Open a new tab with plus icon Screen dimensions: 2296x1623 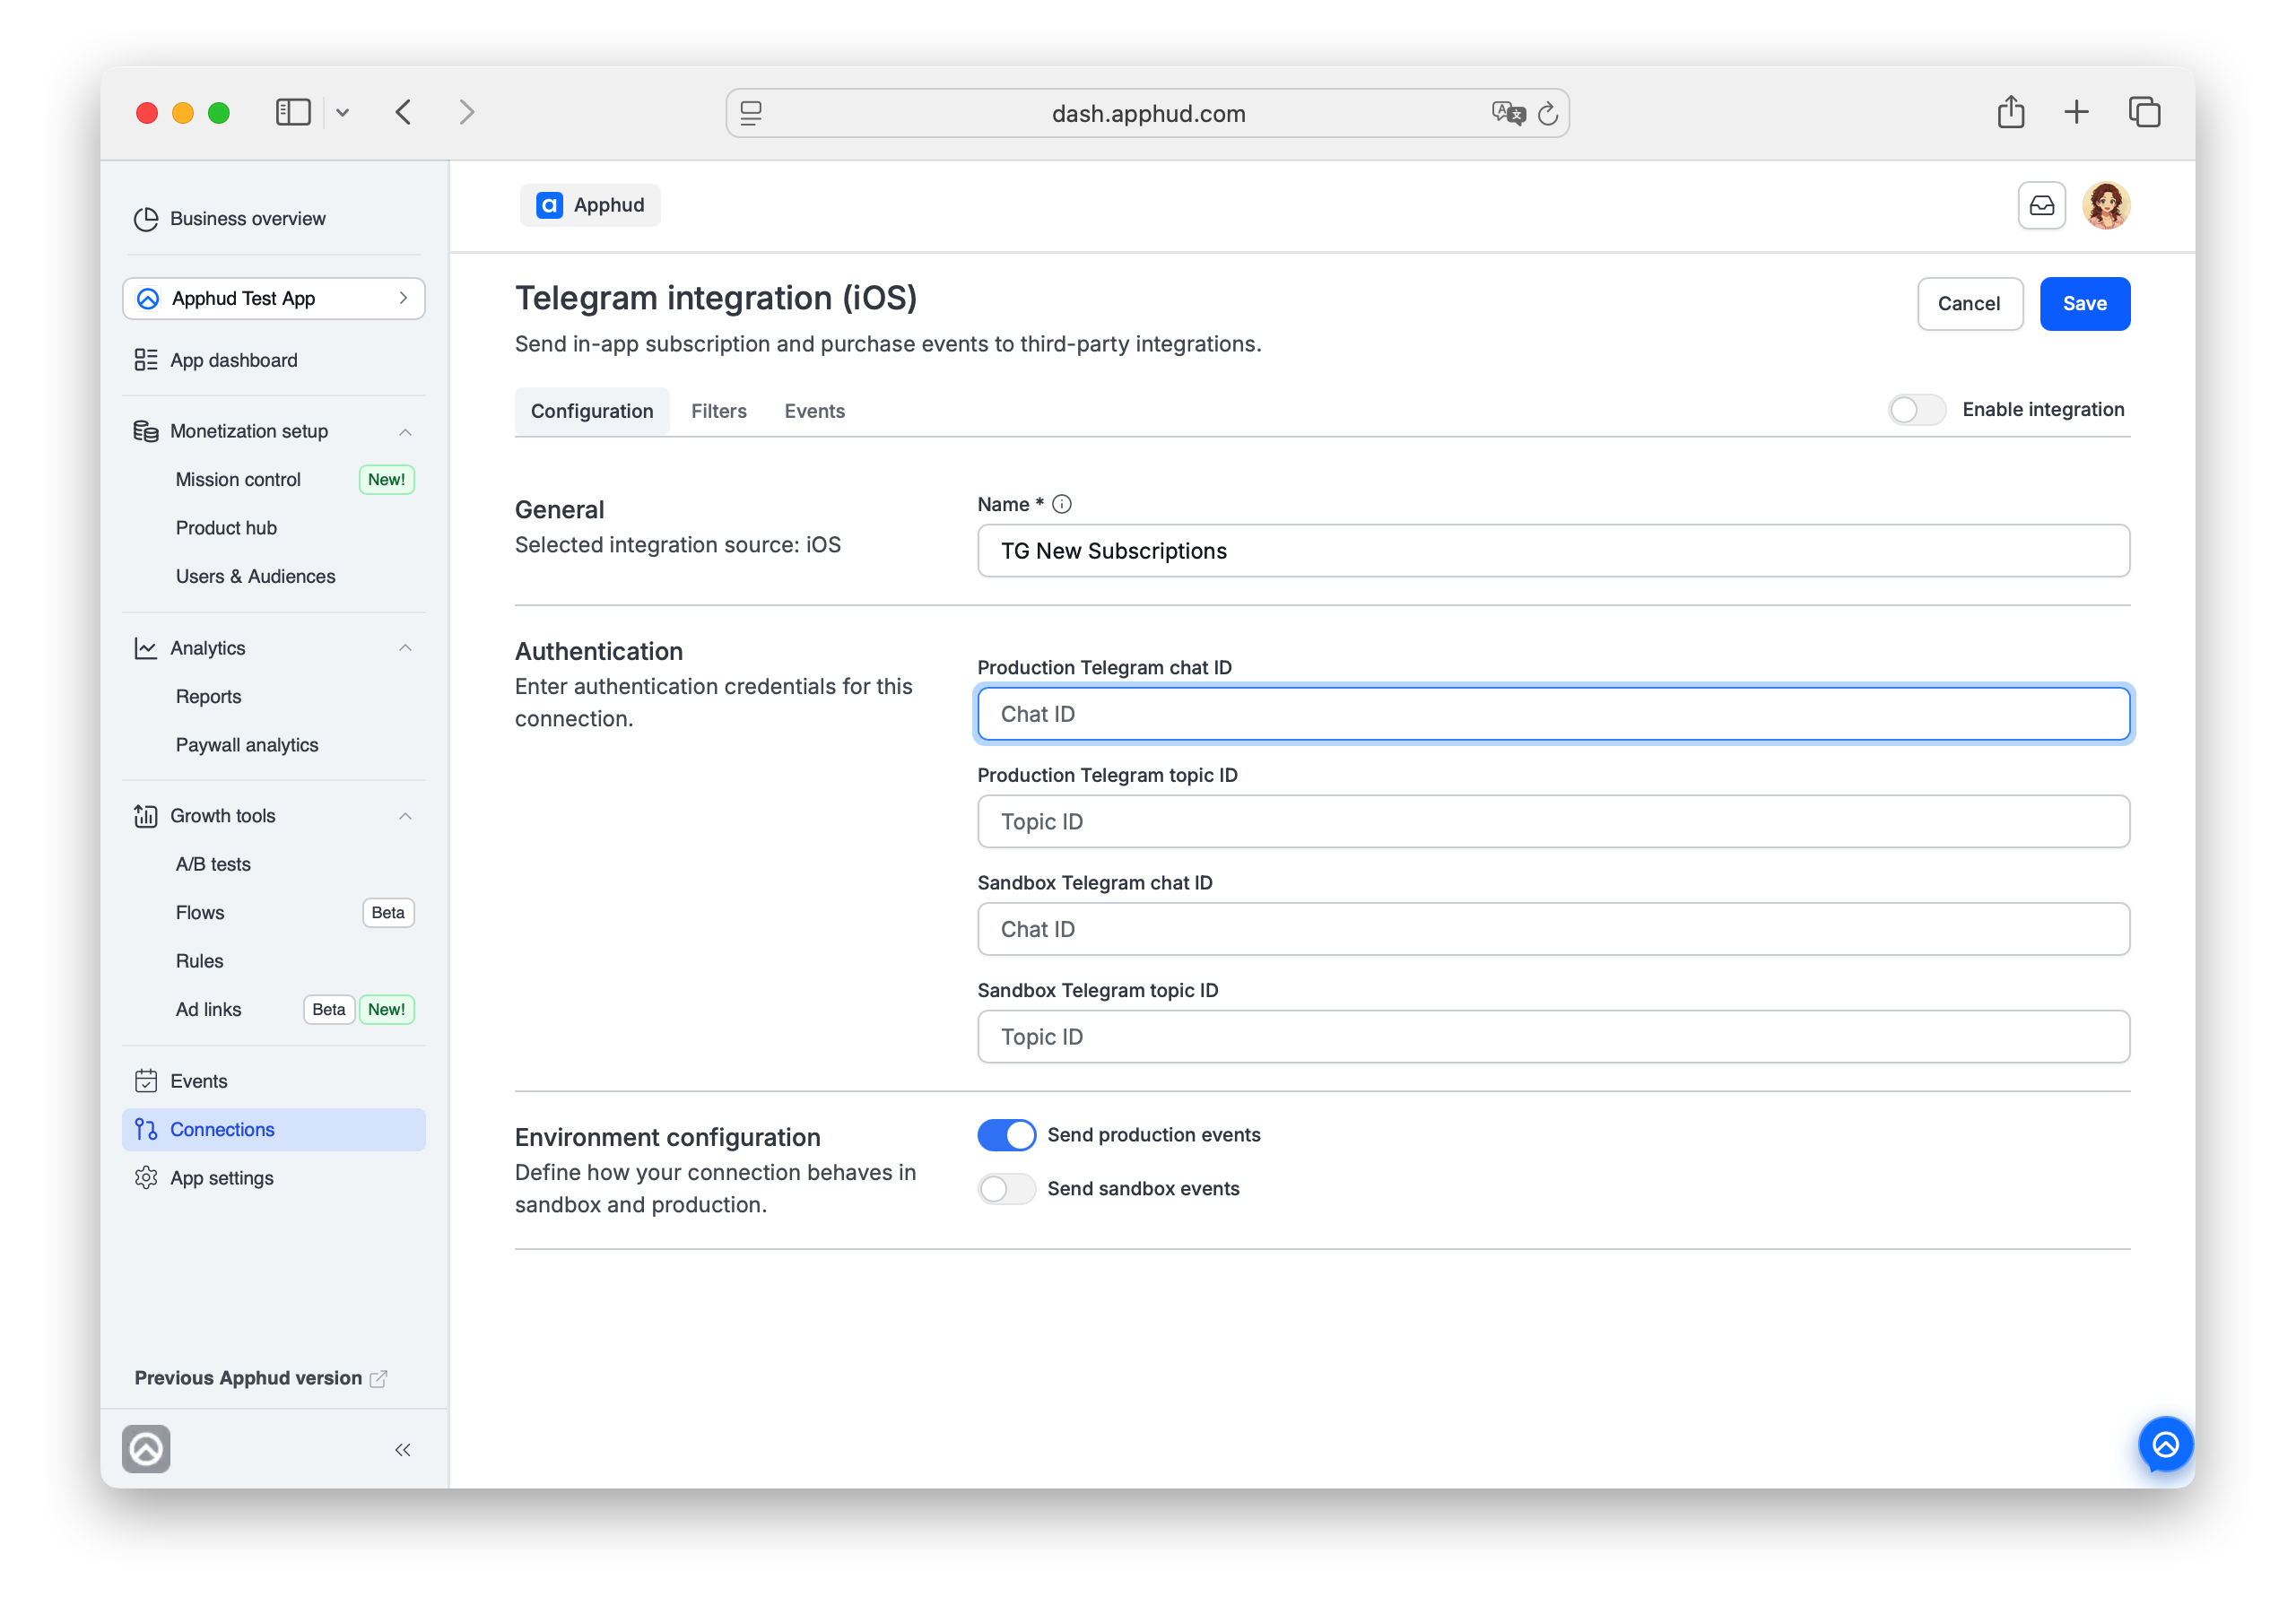click(x=2076, y=112)
